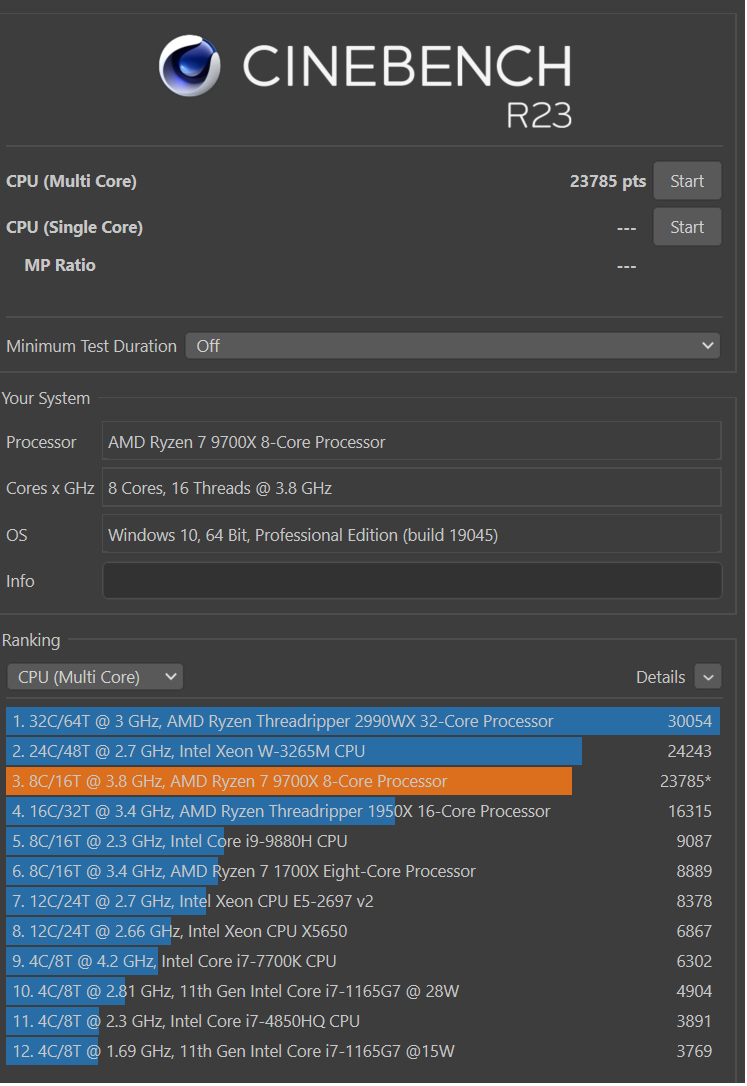Open the Minimum Test Duration dropdown
Screen dimensions: 747x1086
coord(452,346)
